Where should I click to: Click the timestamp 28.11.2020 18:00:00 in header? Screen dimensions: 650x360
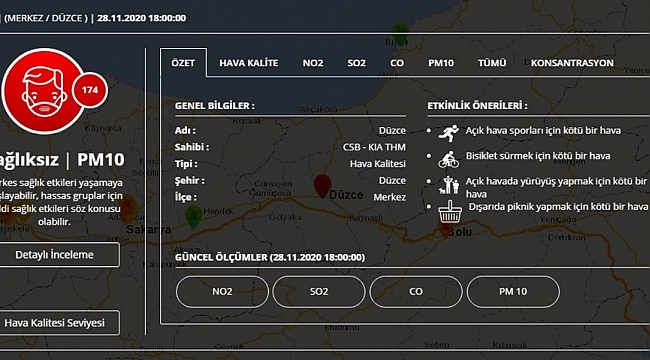tap(142, 18)
